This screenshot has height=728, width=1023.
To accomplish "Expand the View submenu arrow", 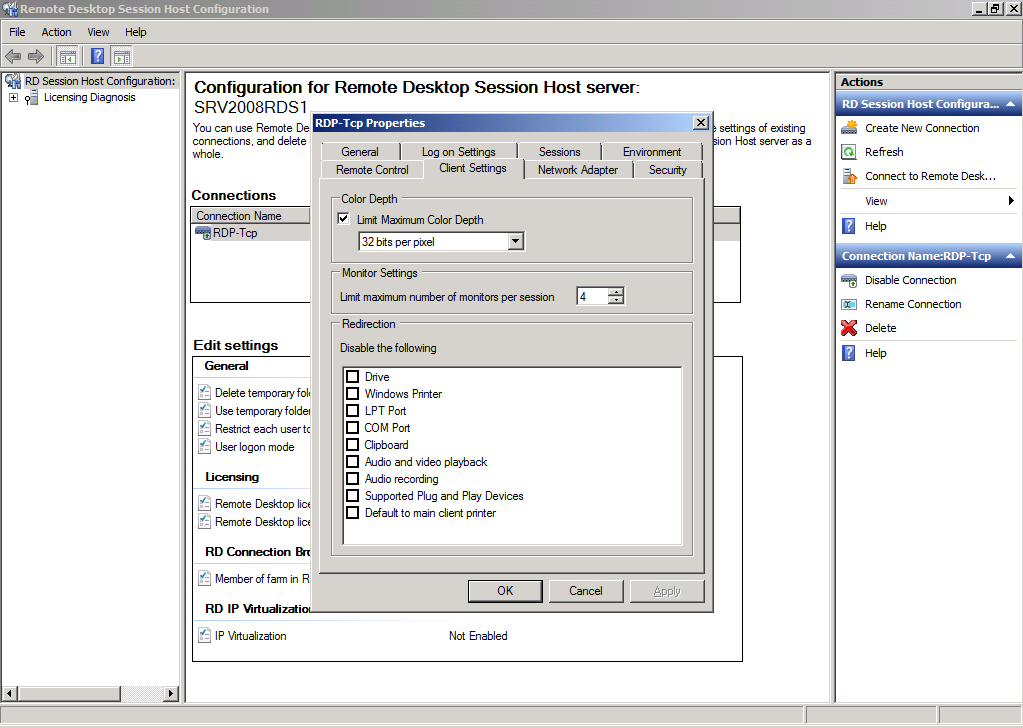I will point(1011,201).
